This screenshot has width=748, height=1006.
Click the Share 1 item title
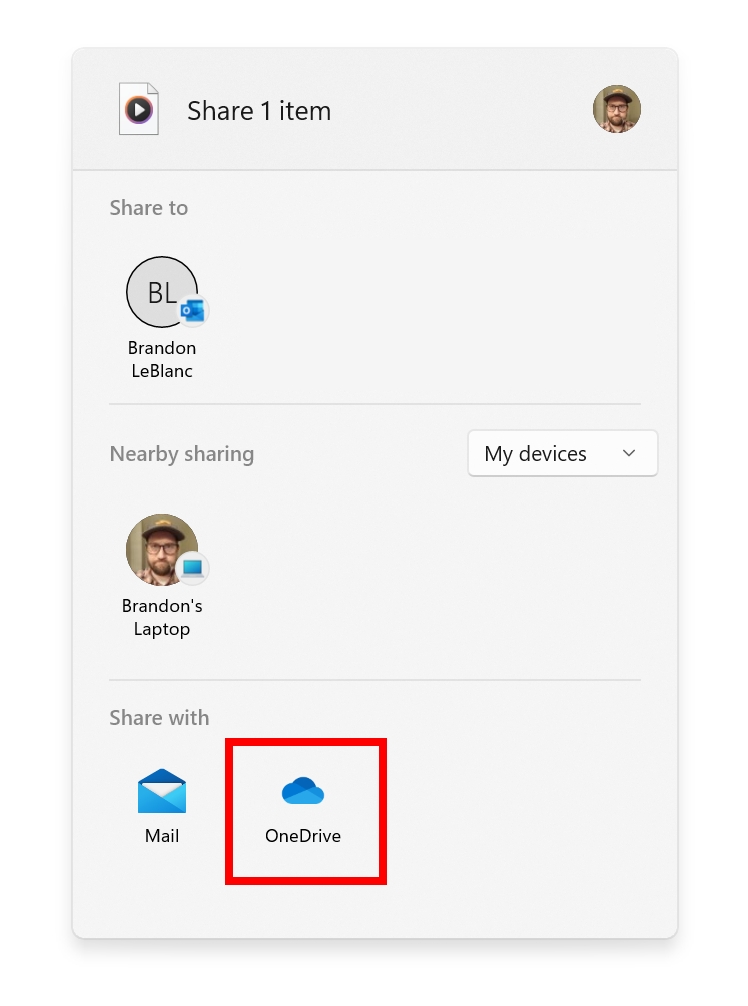[x=259, y=111]
